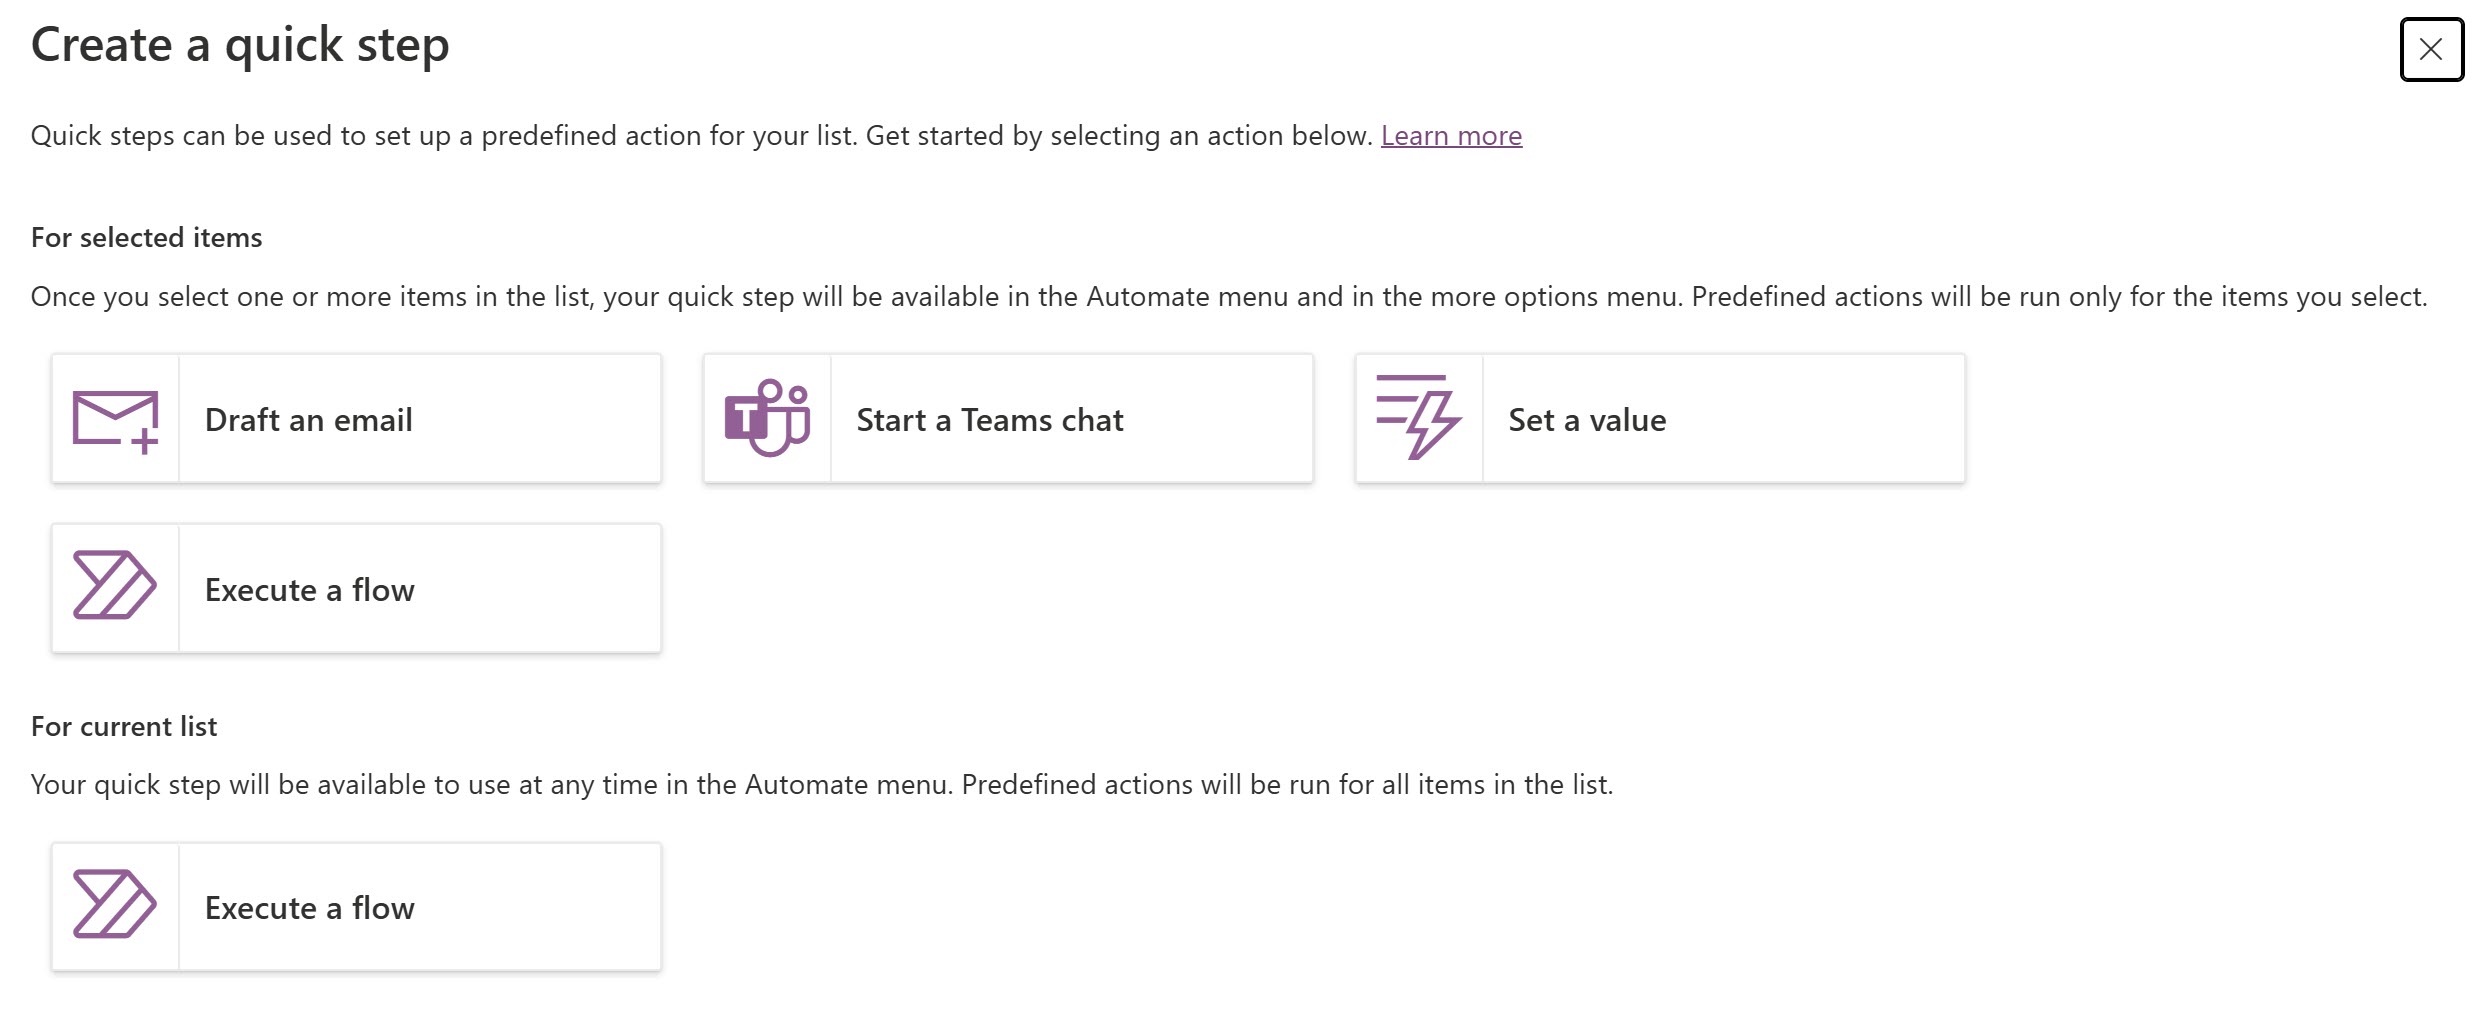Click the Quick steps intro description text
The image size is (2492, 1016).
point(700,136)
